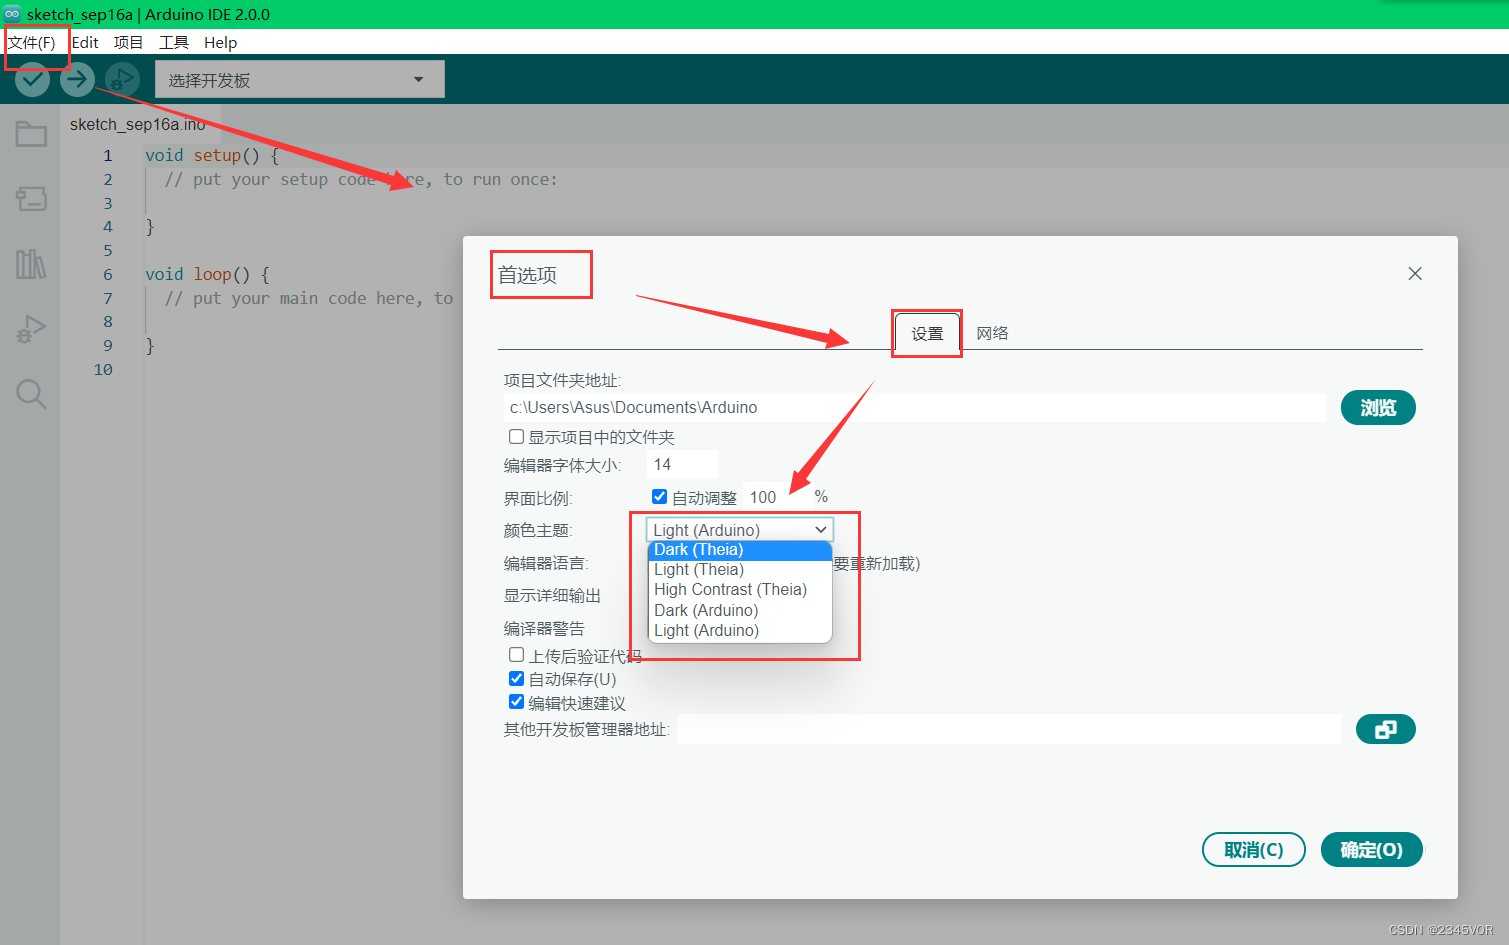Disable the 自动保存(U) checkbox
Screen dimensions: 1509x945
516,678
